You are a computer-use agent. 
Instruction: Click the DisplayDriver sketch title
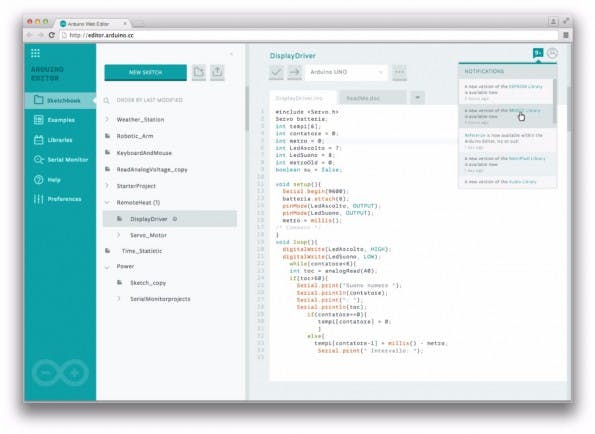pos(293,56)
